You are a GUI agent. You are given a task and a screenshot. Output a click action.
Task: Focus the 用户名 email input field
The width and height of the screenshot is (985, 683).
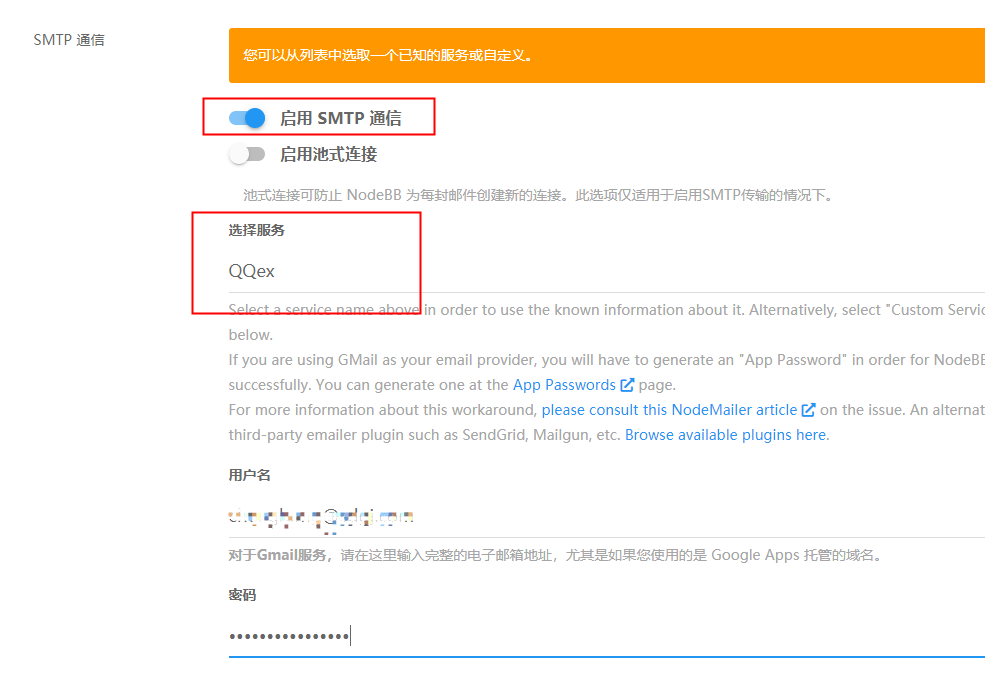[x=607, y=517]
